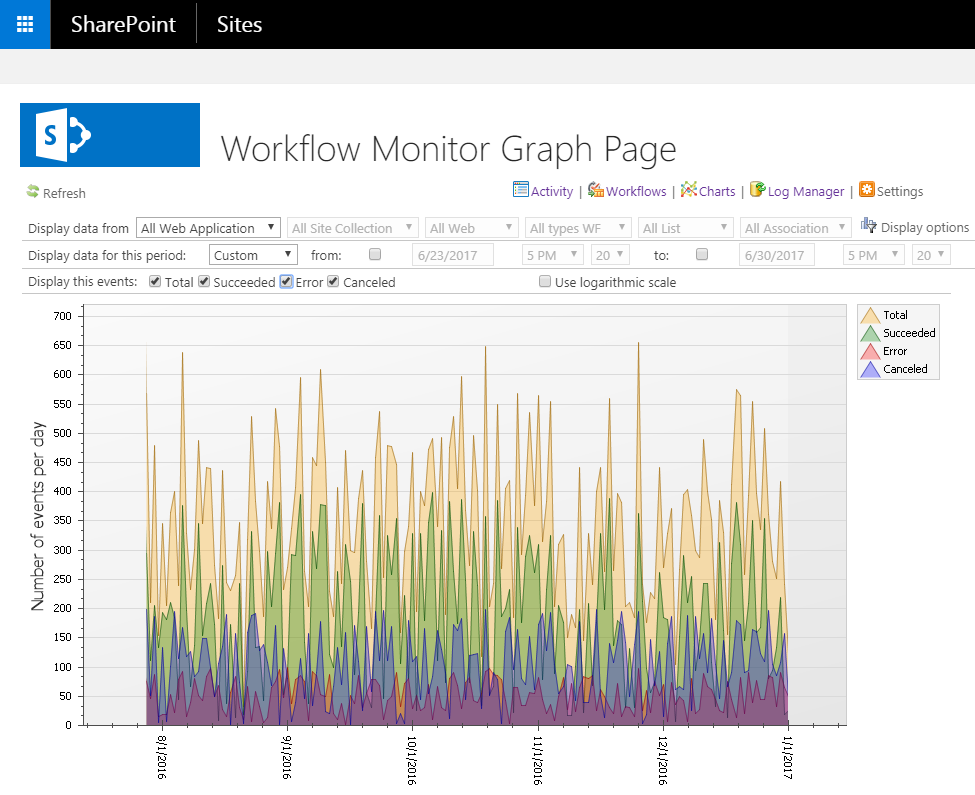Open Sites in the top bar
Image resolution: width=975 pixels, height=795 pixels.
click(x=239, y=24)
